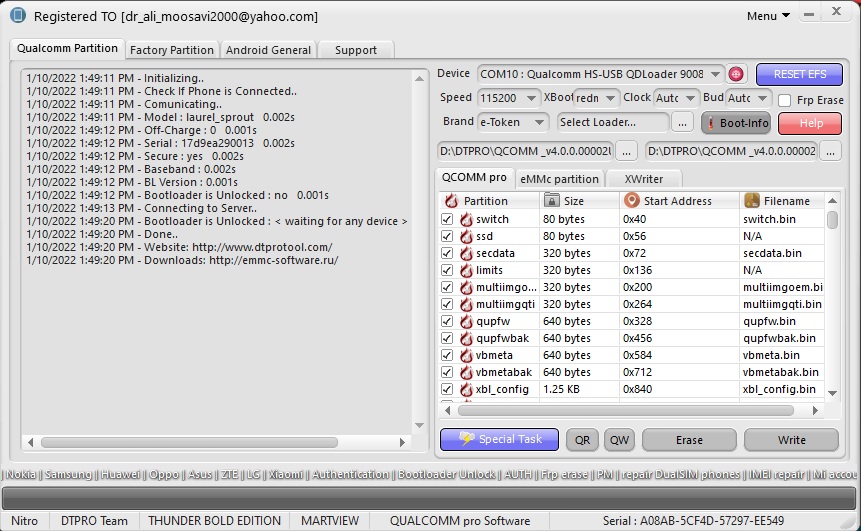Screen dimensions: 861x531
Task: Click the red target icon beside Device dropdown
Action: pos(736,74)
